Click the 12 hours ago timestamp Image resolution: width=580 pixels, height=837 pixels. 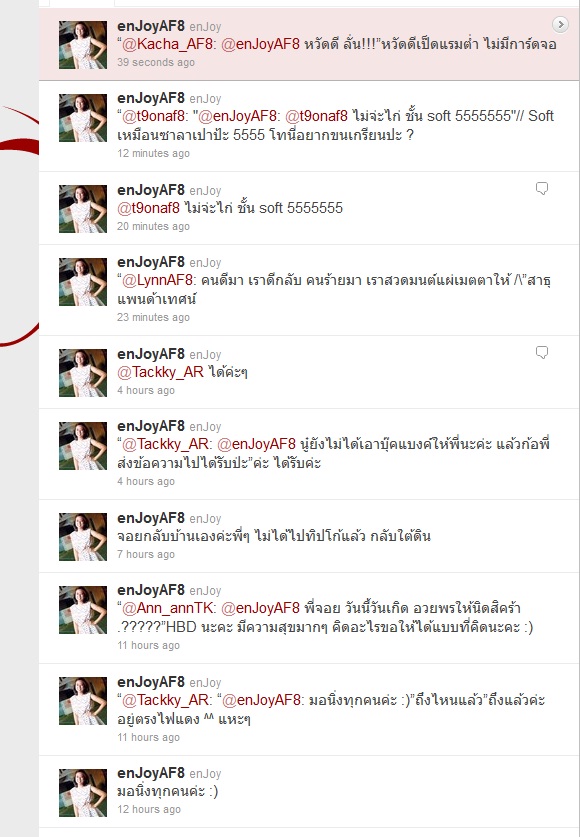tap(149, 809)
